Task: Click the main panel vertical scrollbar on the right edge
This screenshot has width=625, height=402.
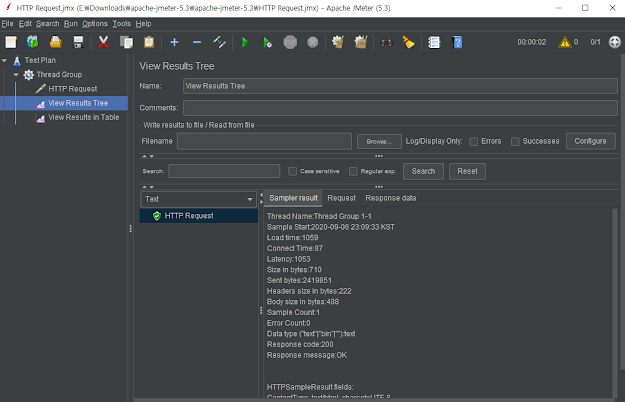Action: pyautogui.click(x=623, y=211)
